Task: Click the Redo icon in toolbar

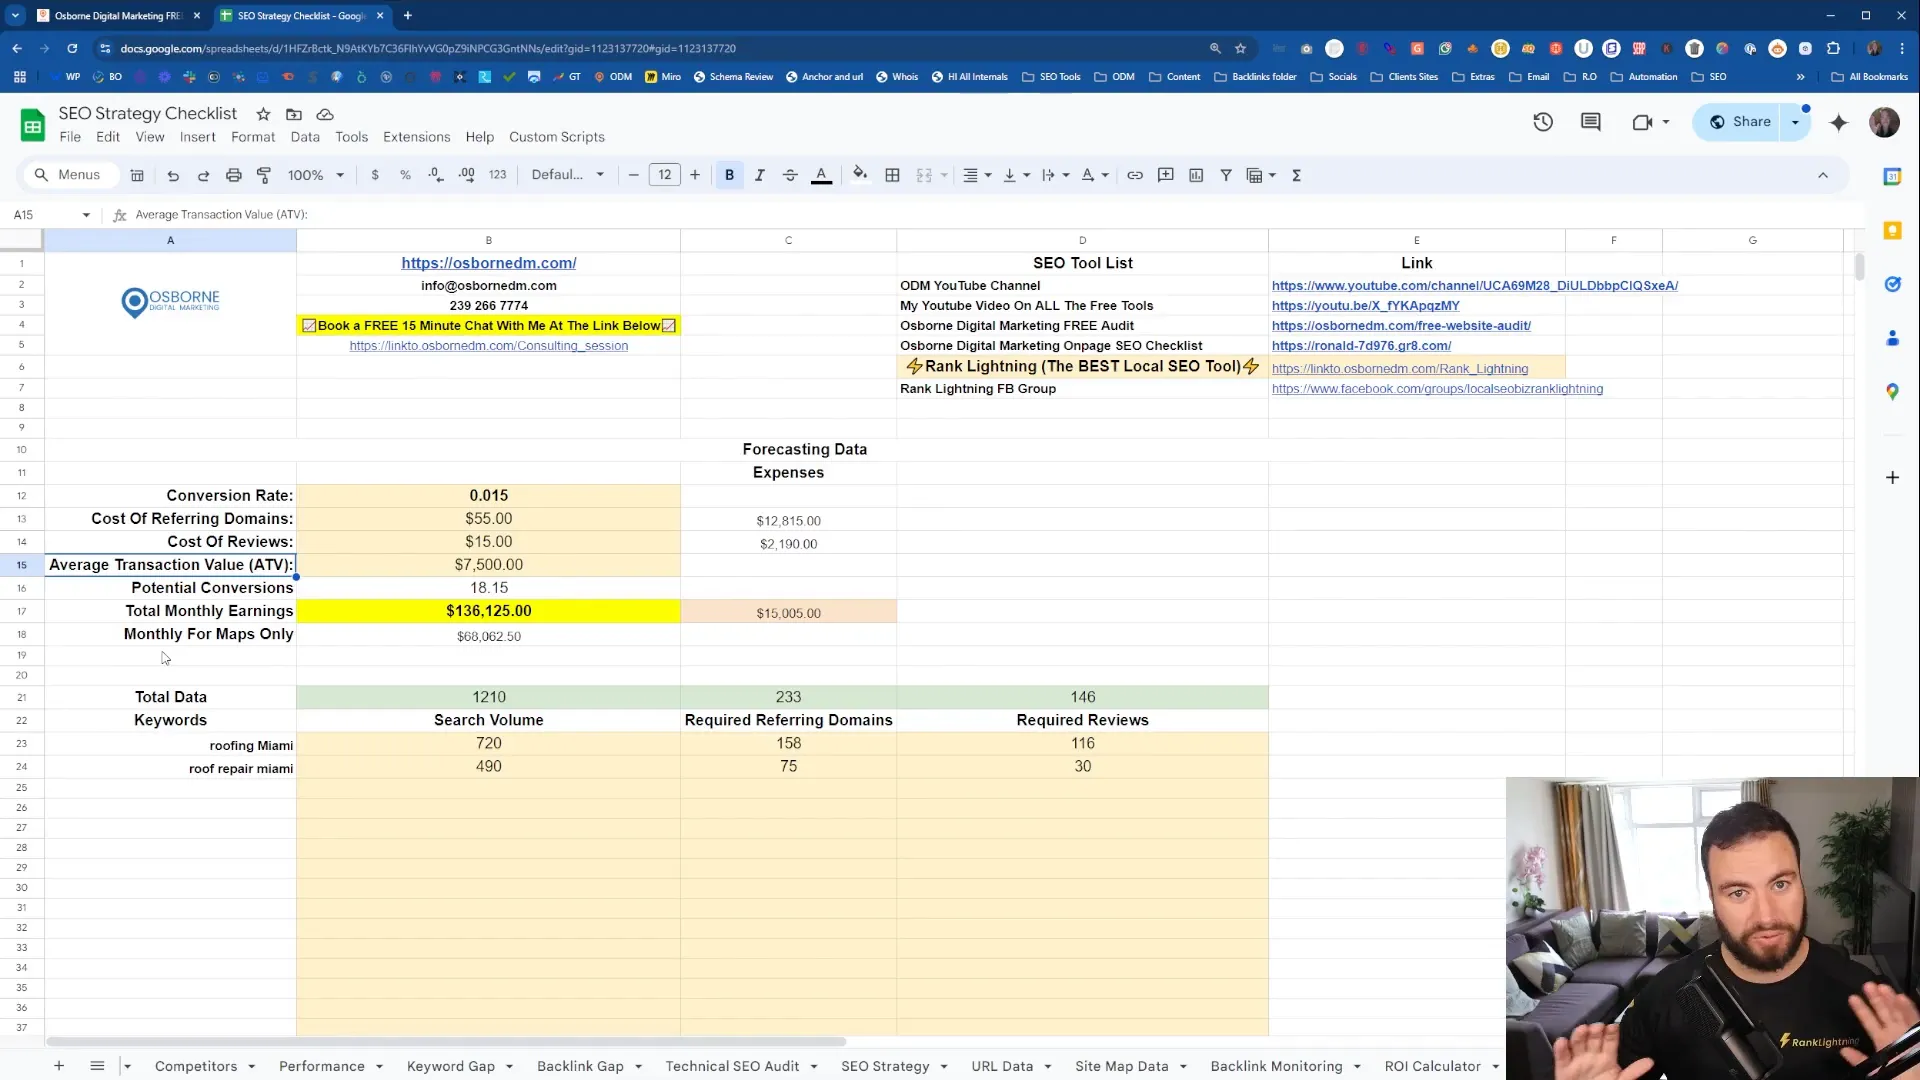Action: [x=203, y=175]
